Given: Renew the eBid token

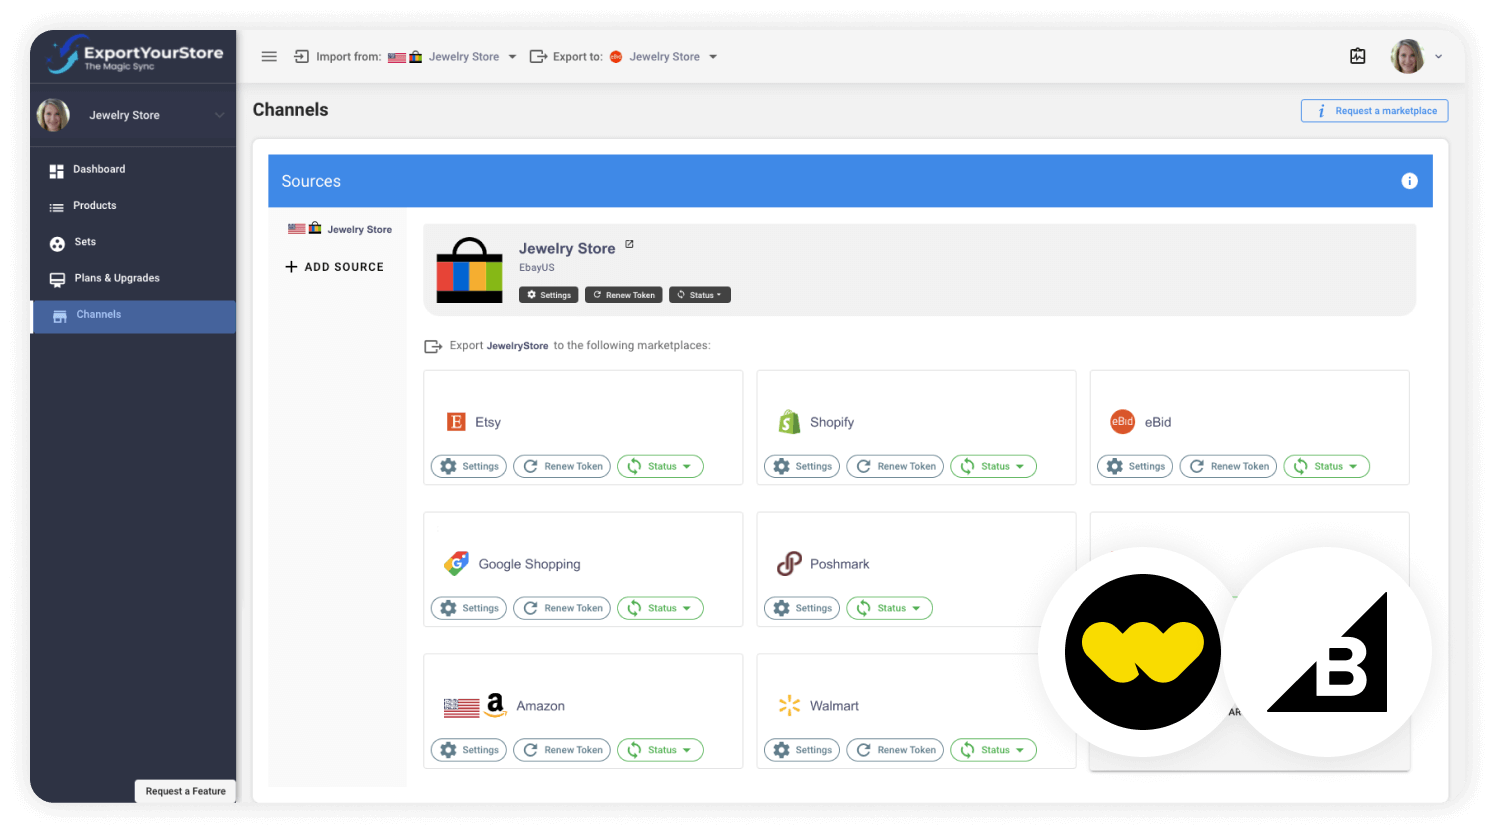Looking at the screenshot, I should click(x=1228, y=466).
